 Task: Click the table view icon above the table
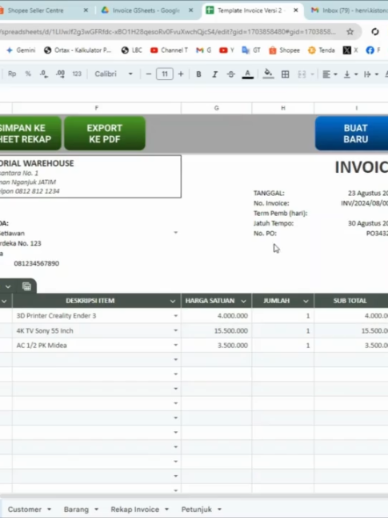(x=27, y=286)
